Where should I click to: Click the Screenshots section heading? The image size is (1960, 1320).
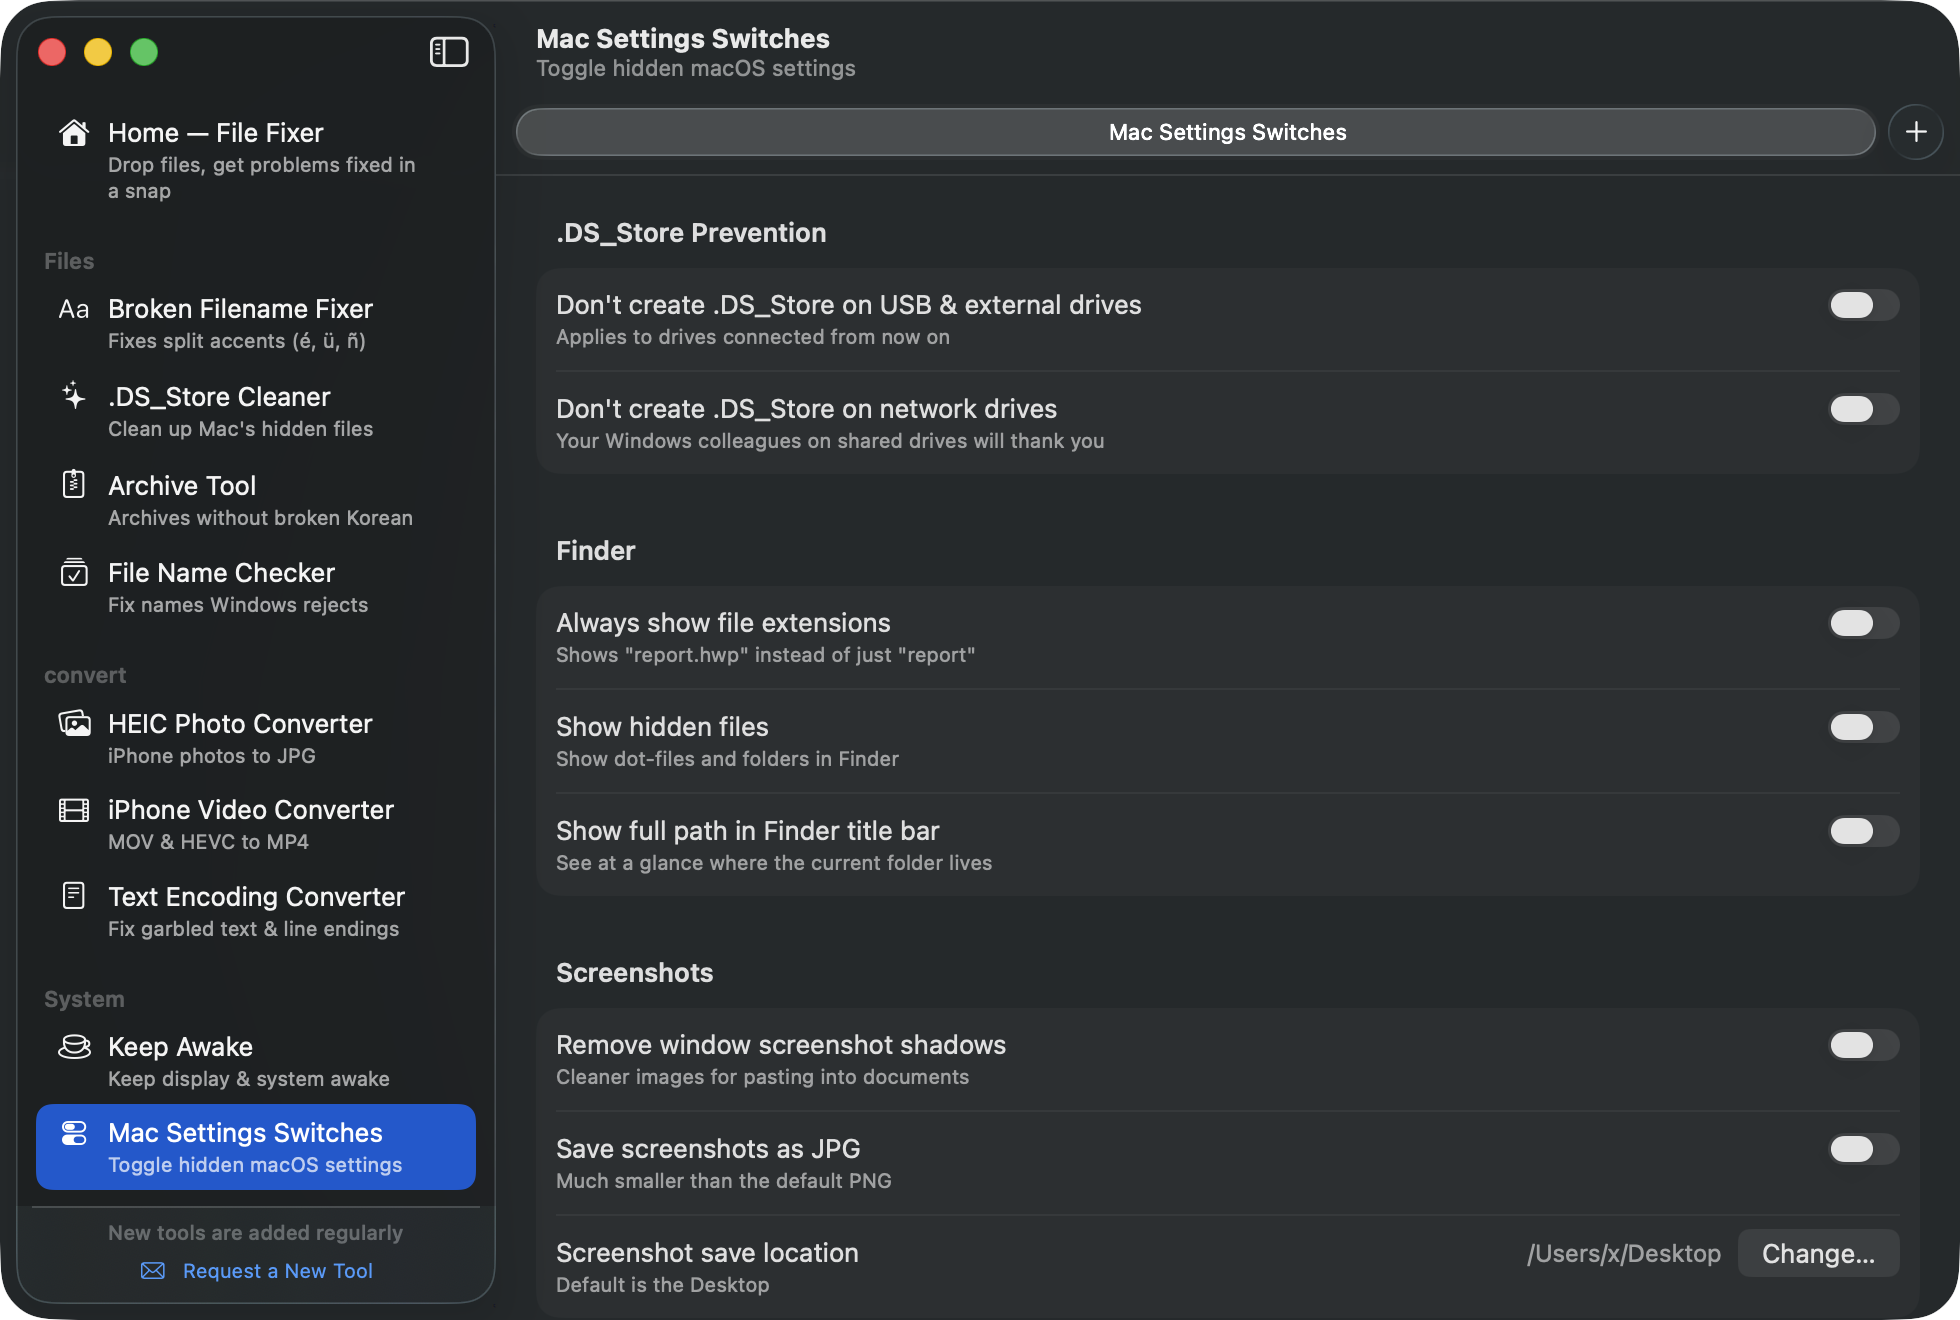pyautogui.click(x=635, y=973)
